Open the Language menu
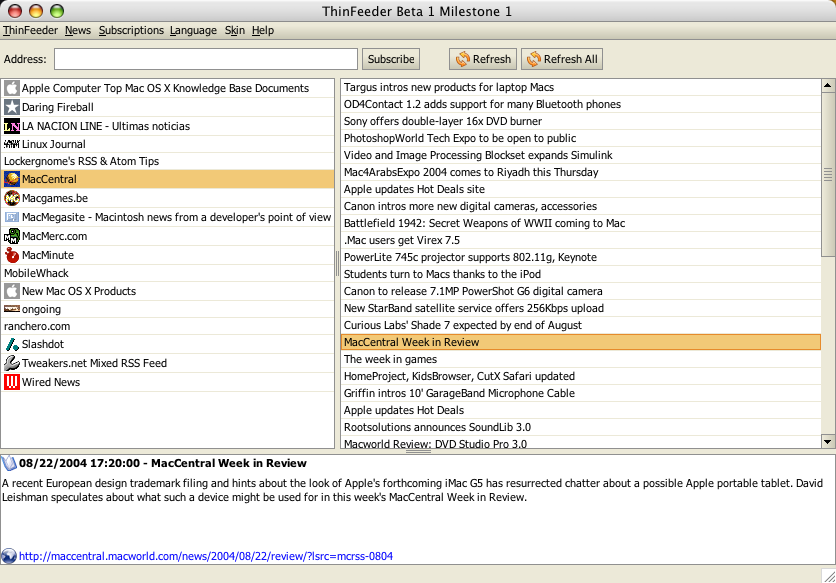 click(x=193, y=30)
